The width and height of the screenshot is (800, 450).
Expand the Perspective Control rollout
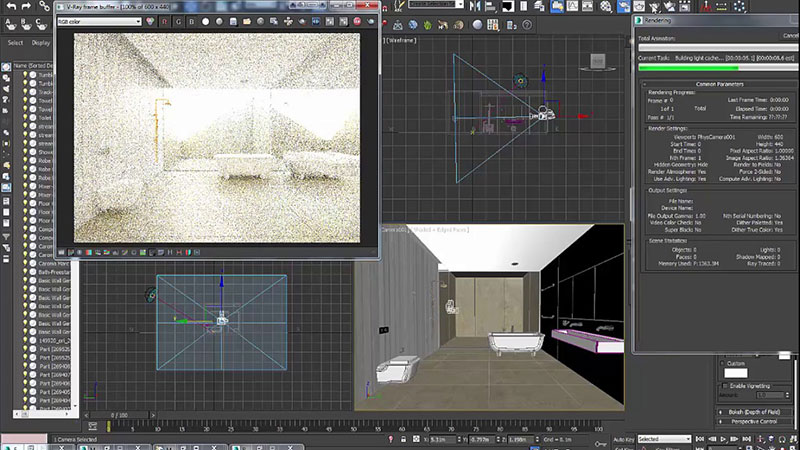click(x=755, y=421)
